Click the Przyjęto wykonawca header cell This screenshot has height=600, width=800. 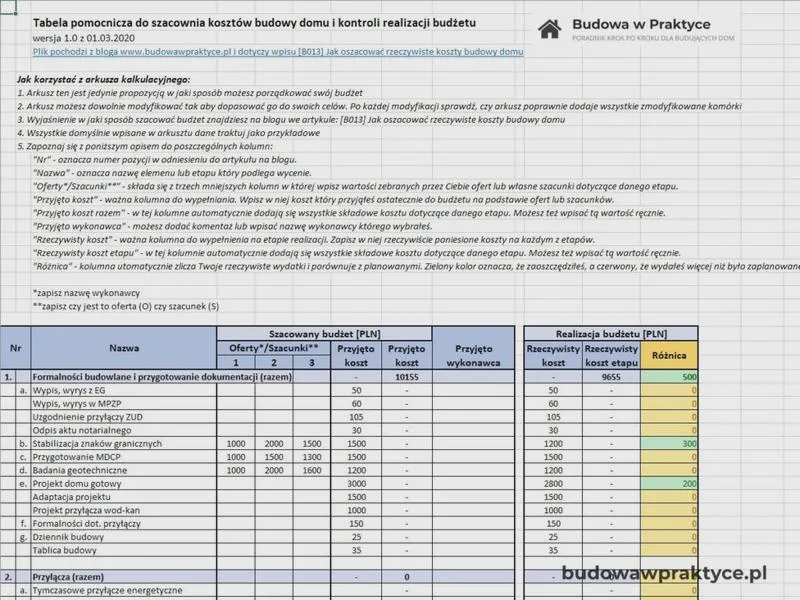[473, 355]
